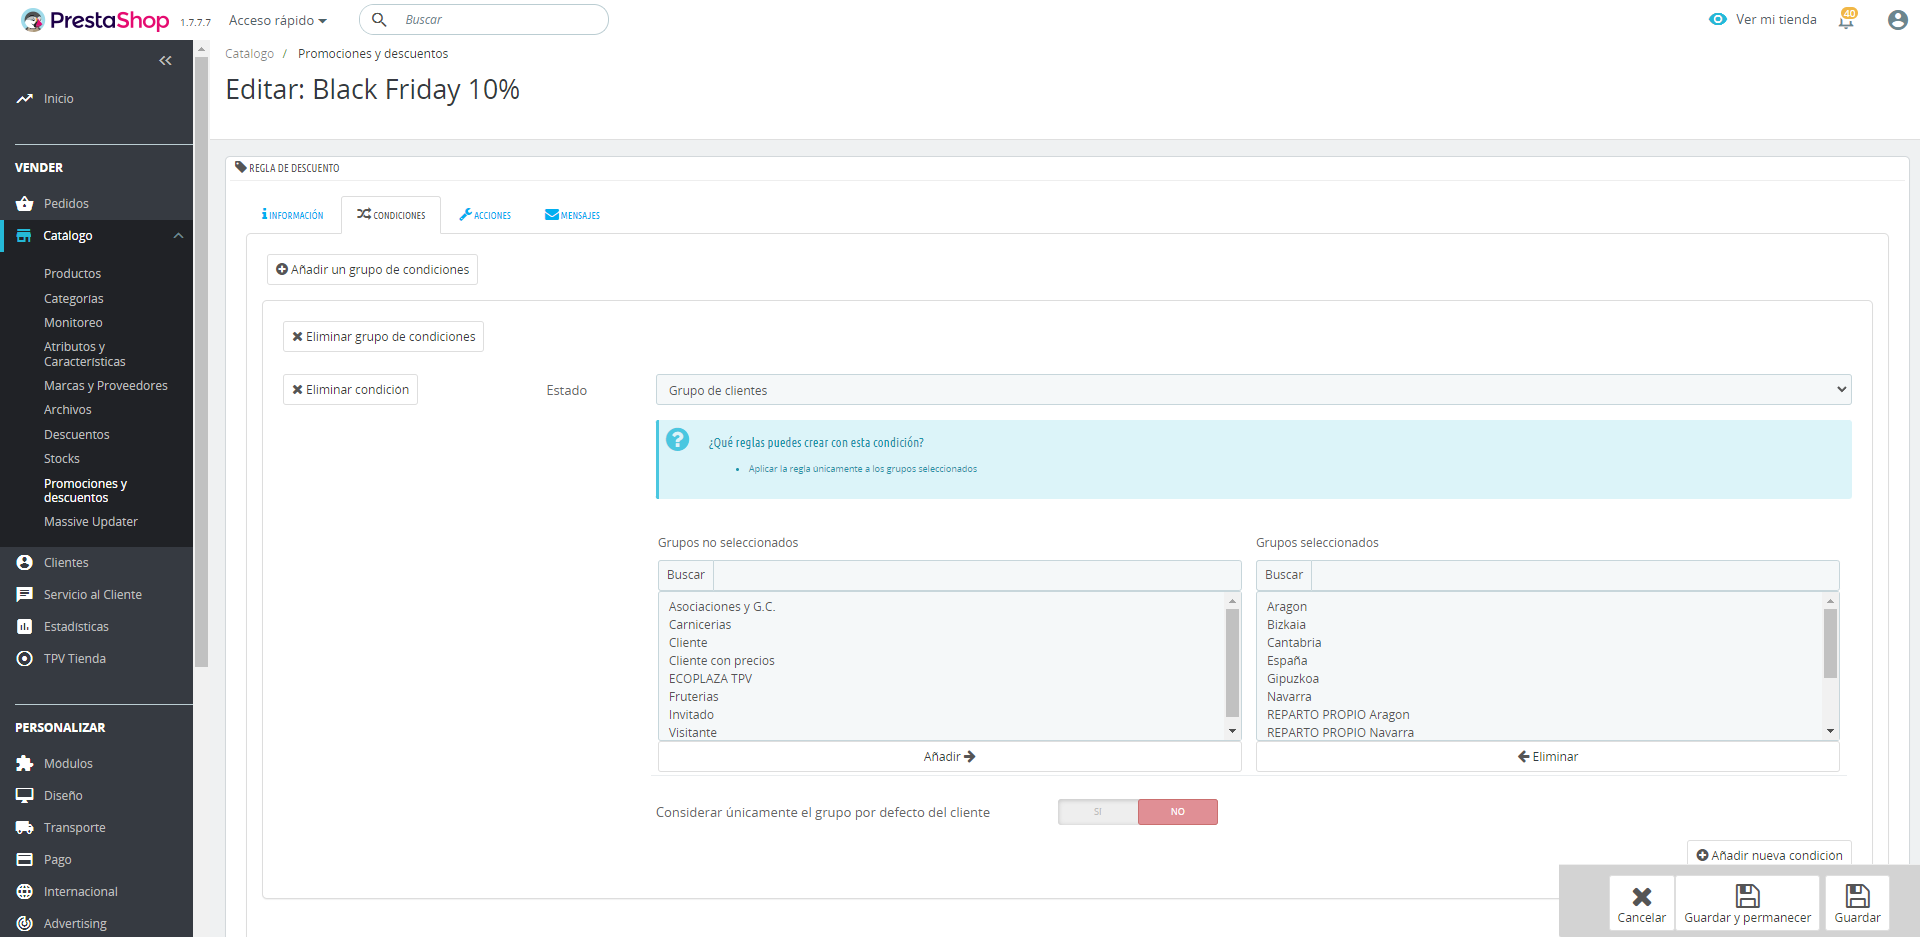Open the user profile avatar icon
The width and height of the screenshot is (1920, 937).
(1897, 20)
